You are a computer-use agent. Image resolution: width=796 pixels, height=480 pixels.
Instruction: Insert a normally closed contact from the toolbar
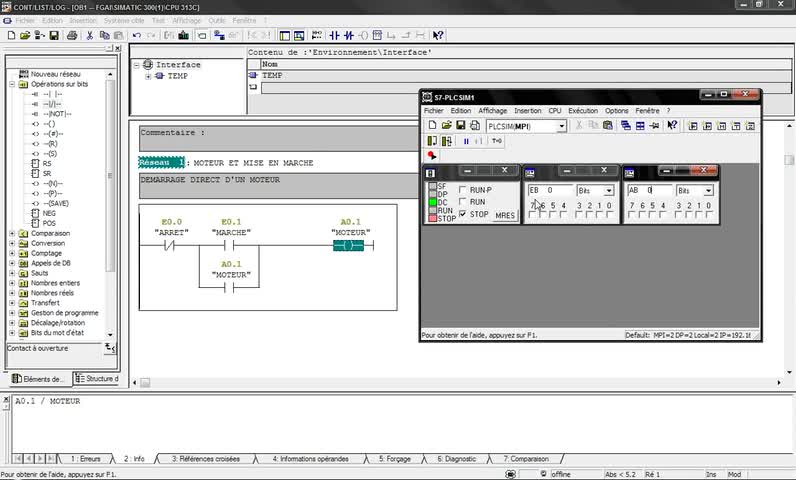[349, 35]
